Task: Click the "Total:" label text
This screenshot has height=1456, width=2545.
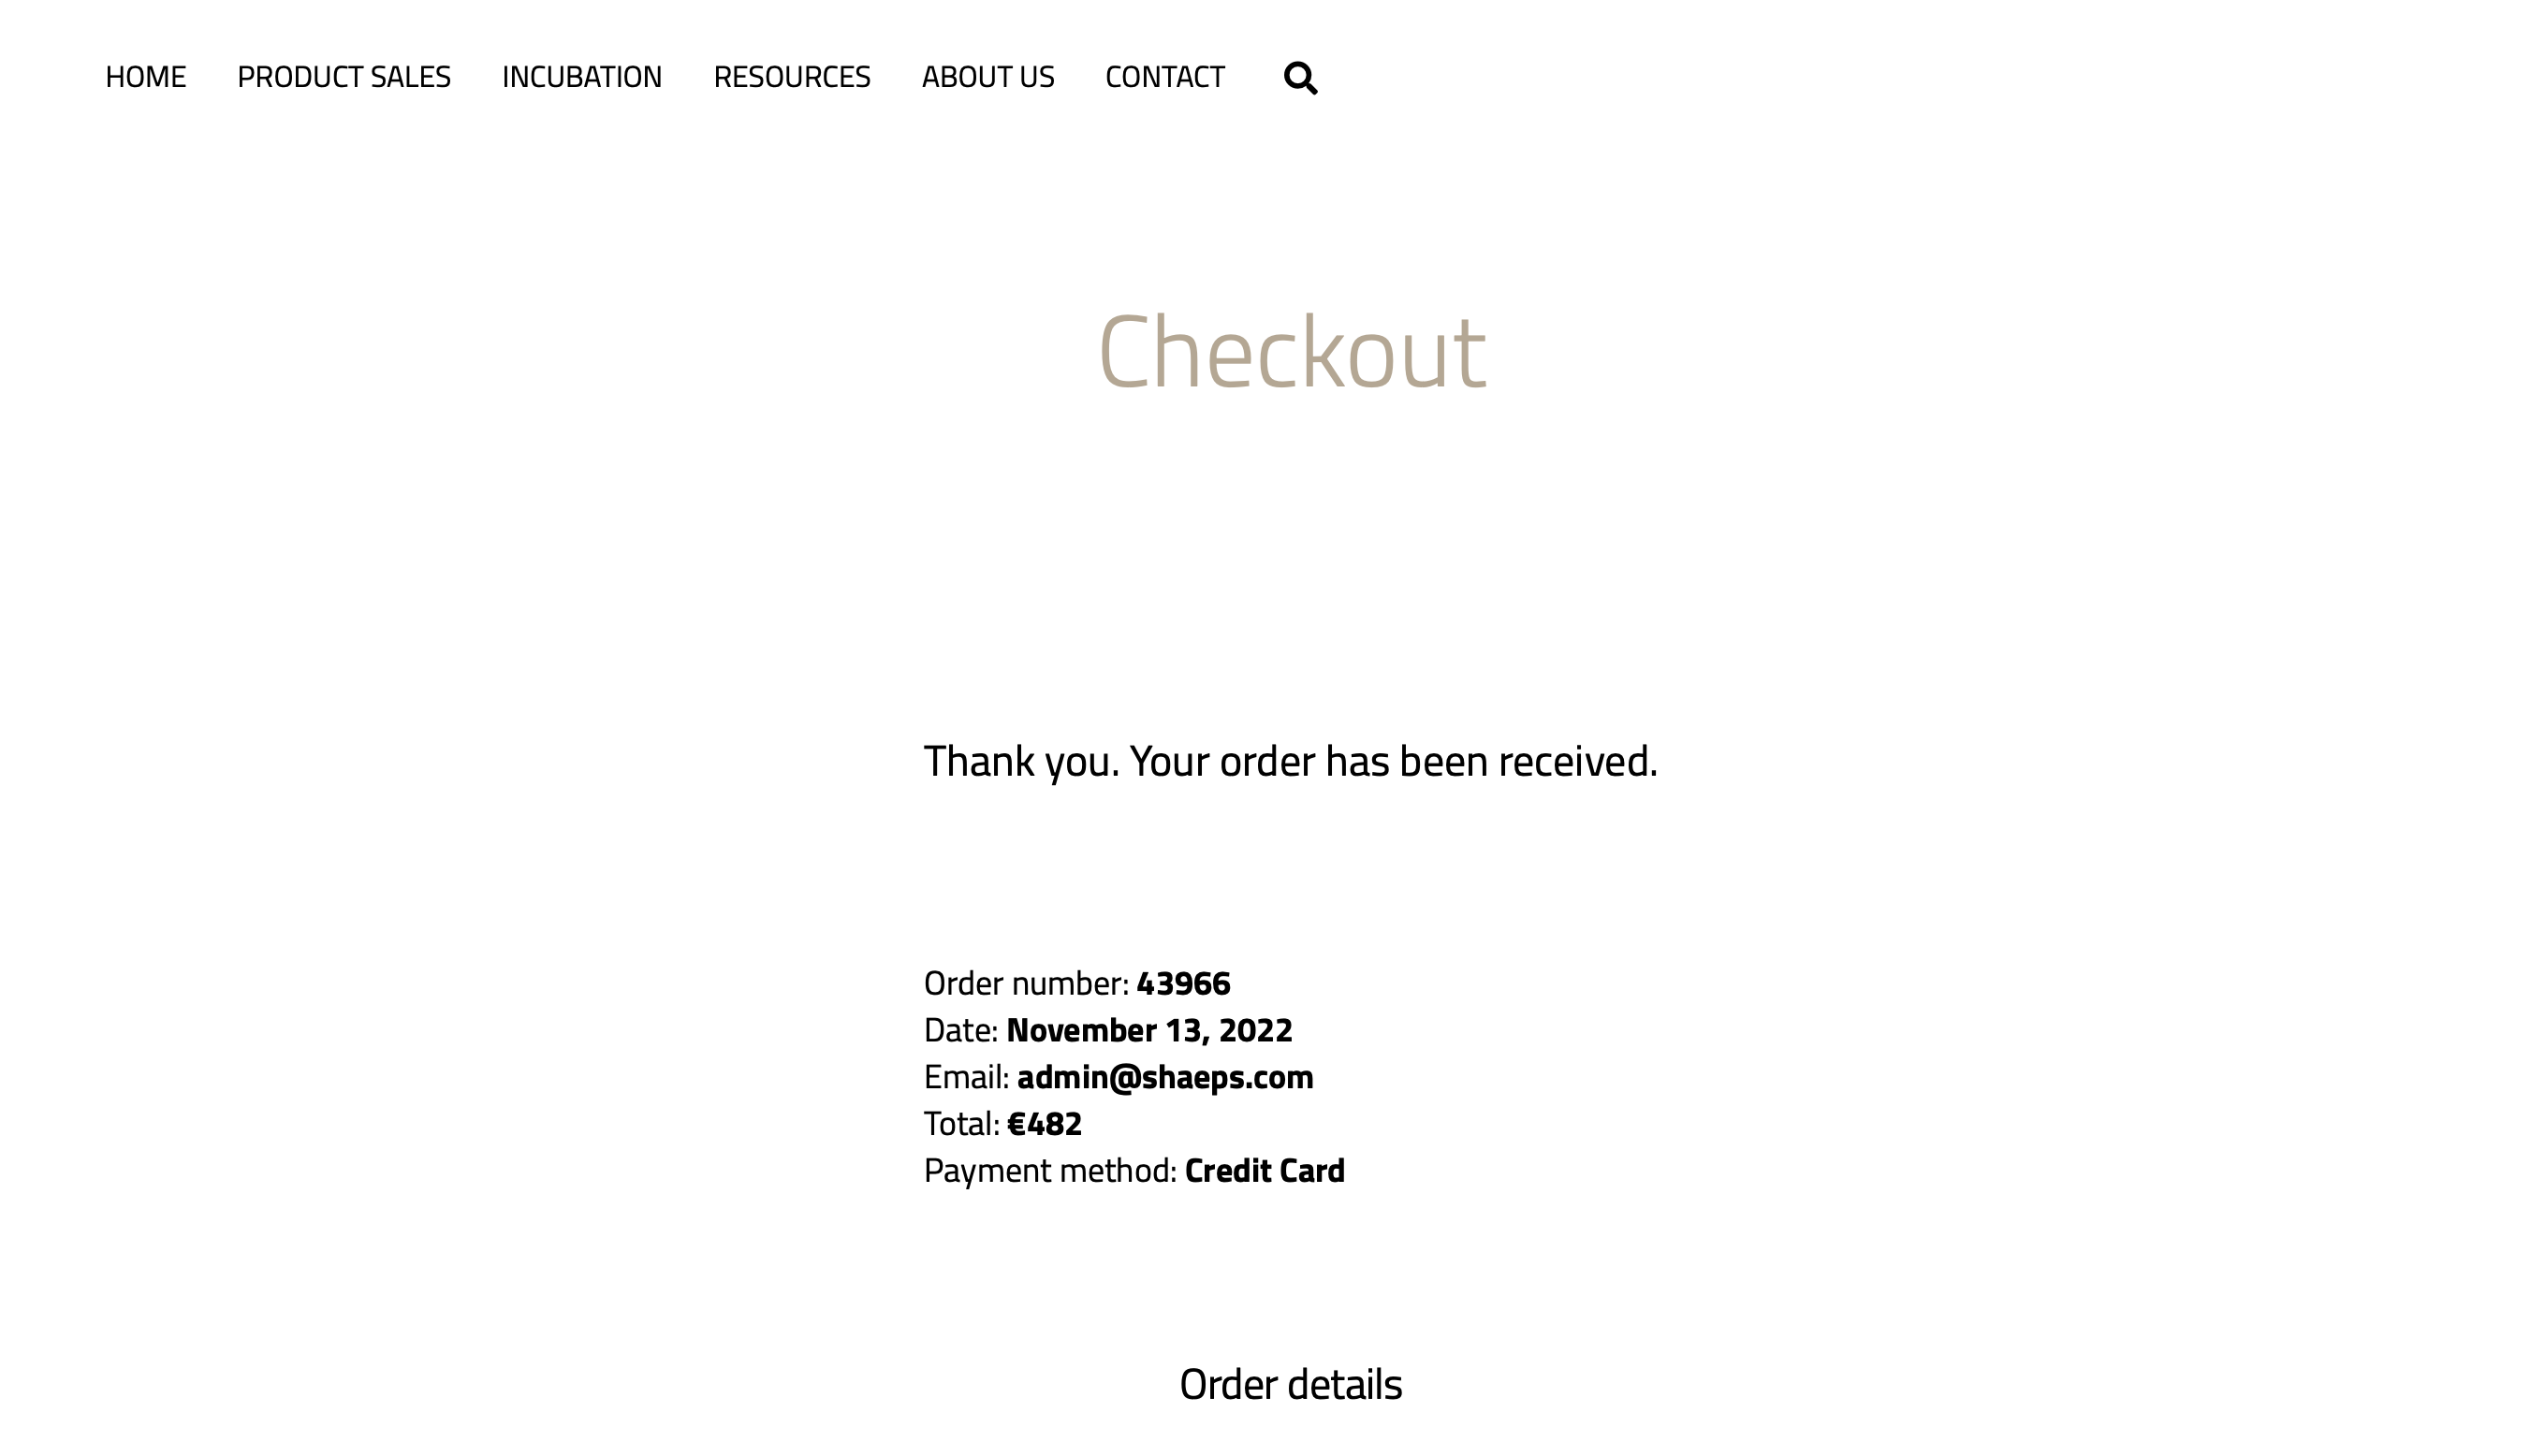Action: coord(961,1125)
